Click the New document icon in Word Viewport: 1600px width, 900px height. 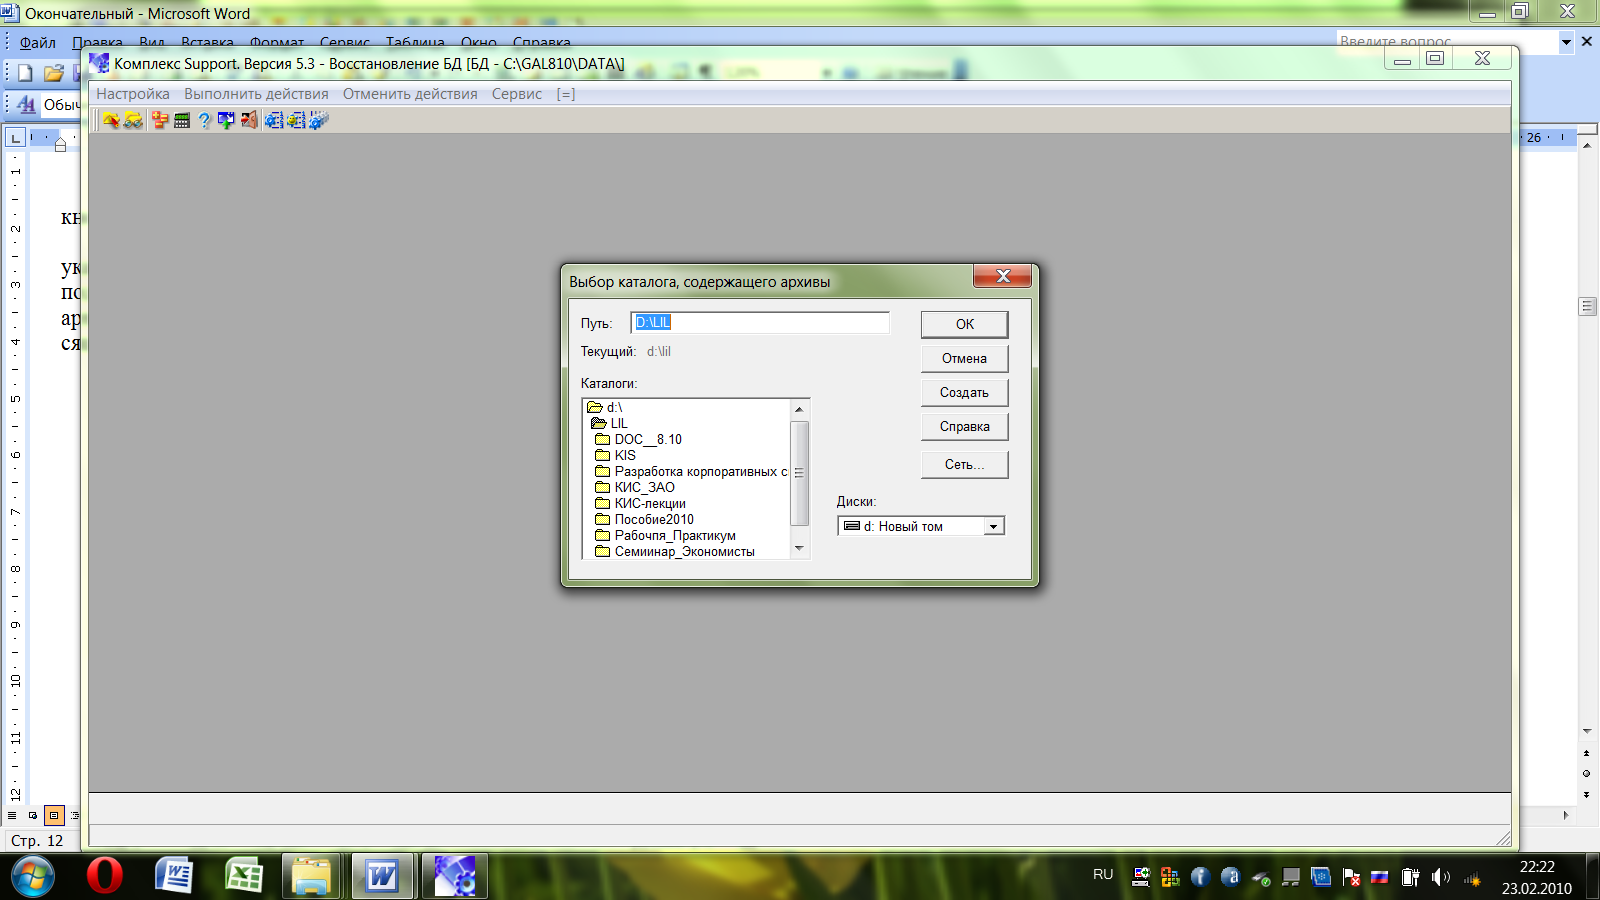[25, 72]
